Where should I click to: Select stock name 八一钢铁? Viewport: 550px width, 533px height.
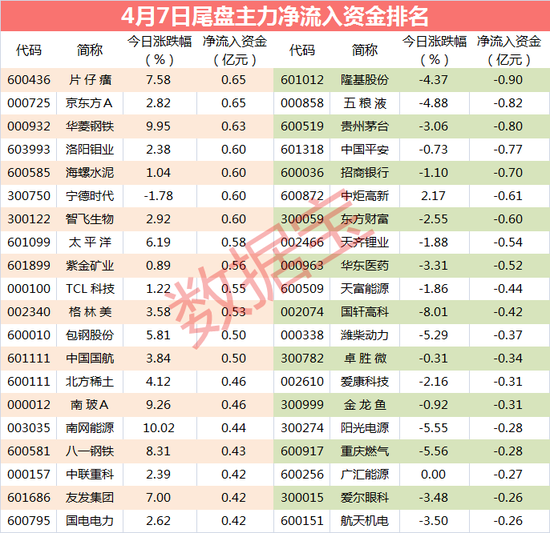click(x=90, y=451)
